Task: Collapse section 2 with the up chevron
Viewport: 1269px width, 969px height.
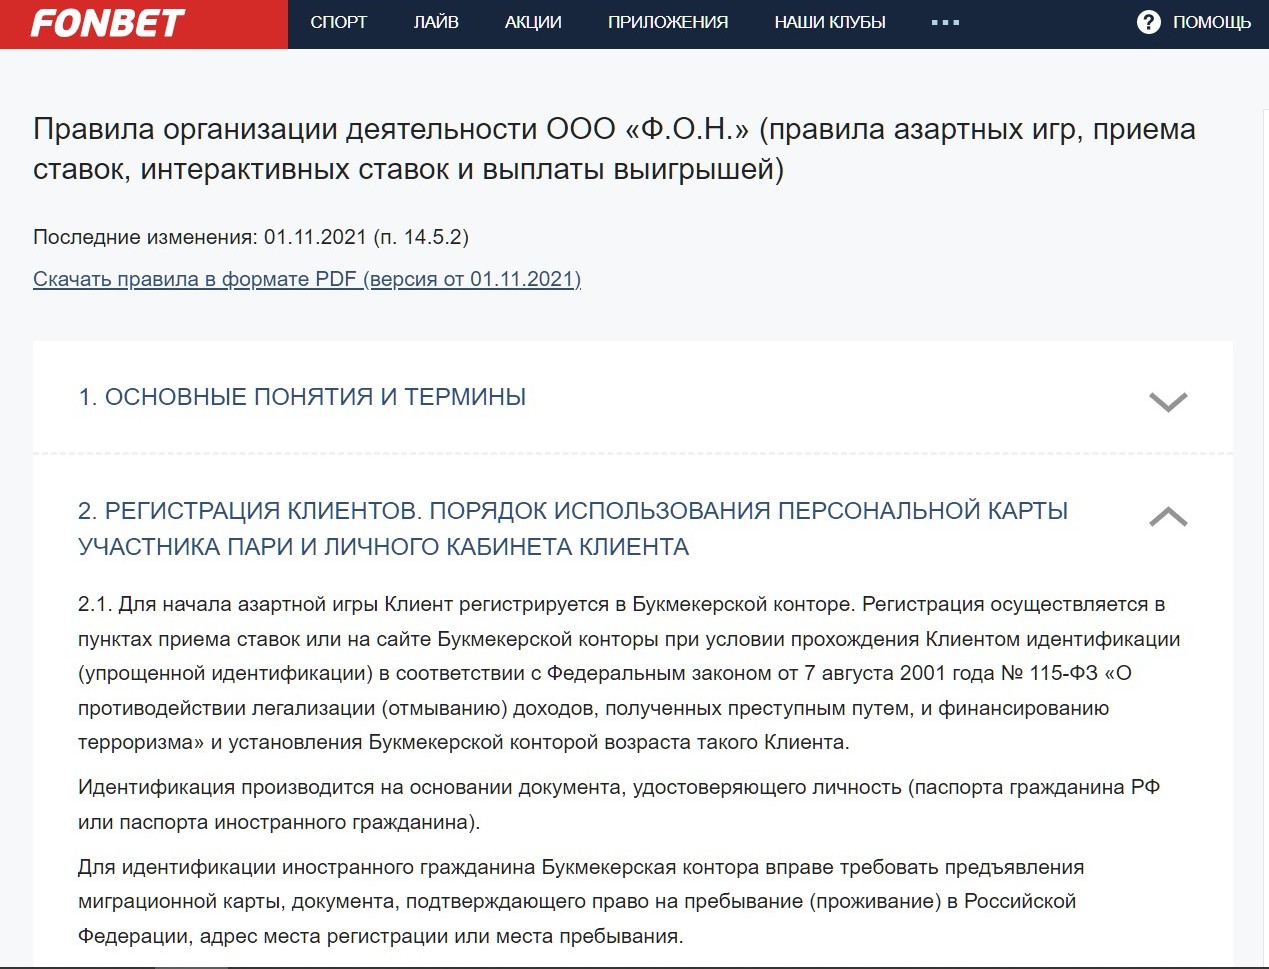Action: [x=1168, y=516]
